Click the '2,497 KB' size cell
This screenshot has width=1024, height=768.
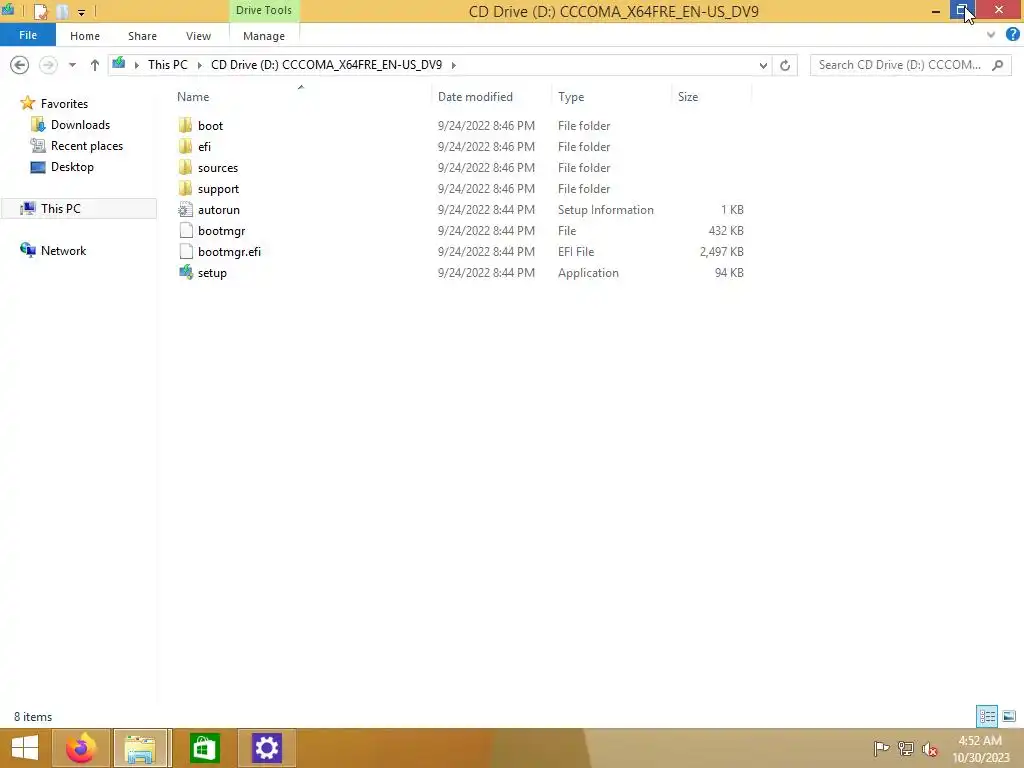722,251
